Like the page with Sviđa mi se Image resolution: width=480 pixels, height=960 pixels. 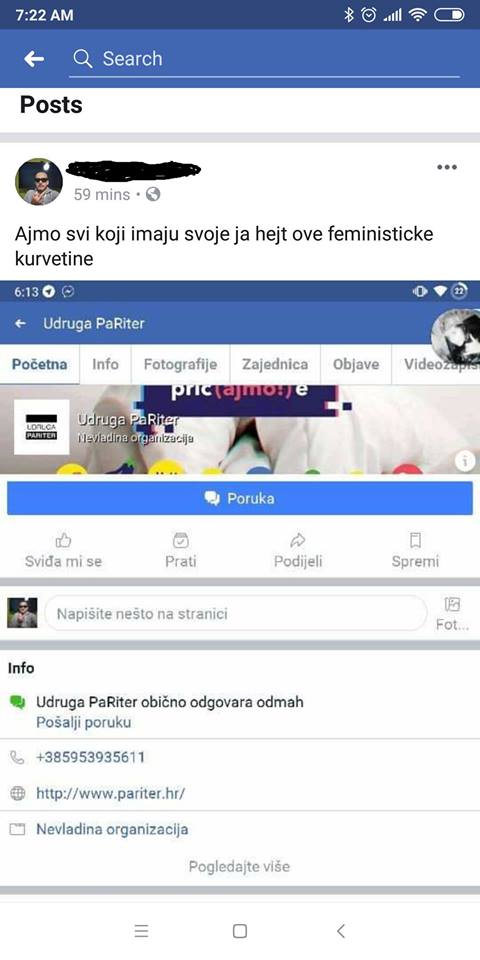[x=64, y=550]
